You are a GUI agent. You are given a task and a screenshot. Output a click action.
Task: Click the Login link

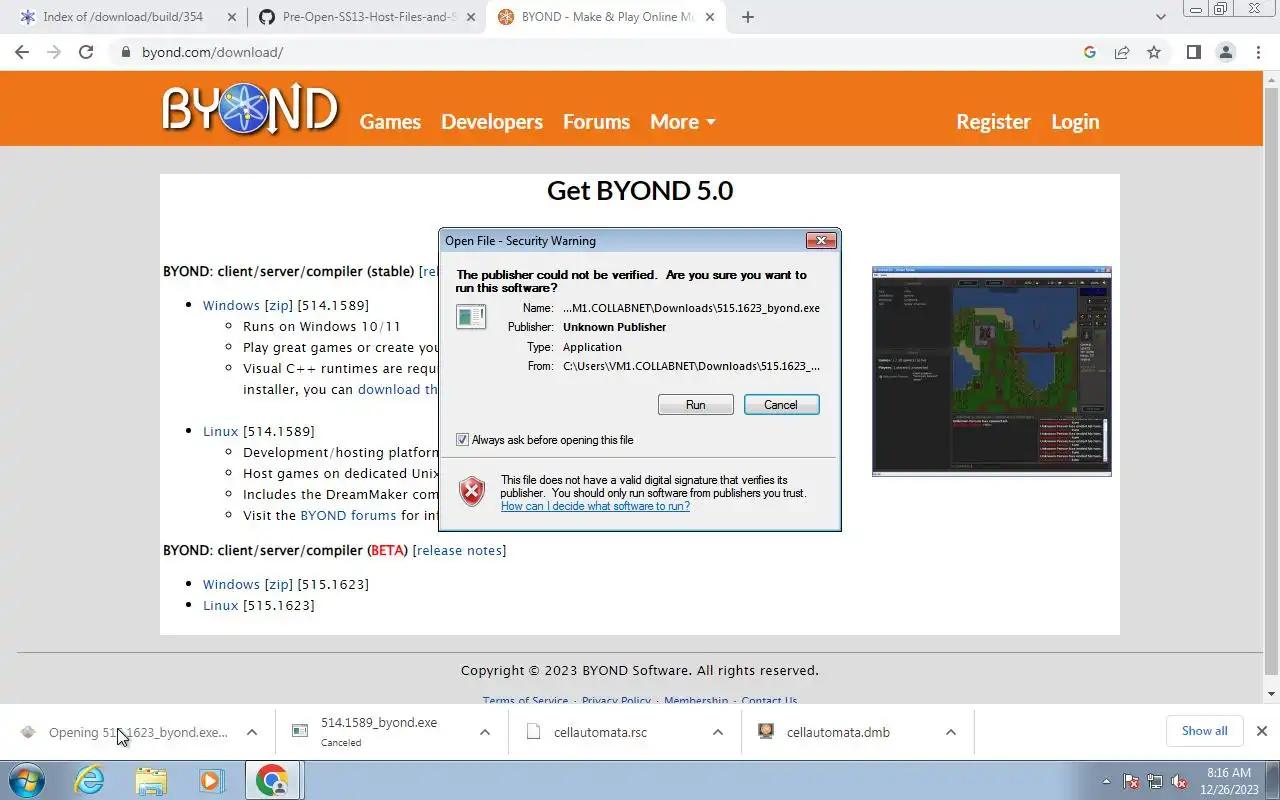(1075, 121)
